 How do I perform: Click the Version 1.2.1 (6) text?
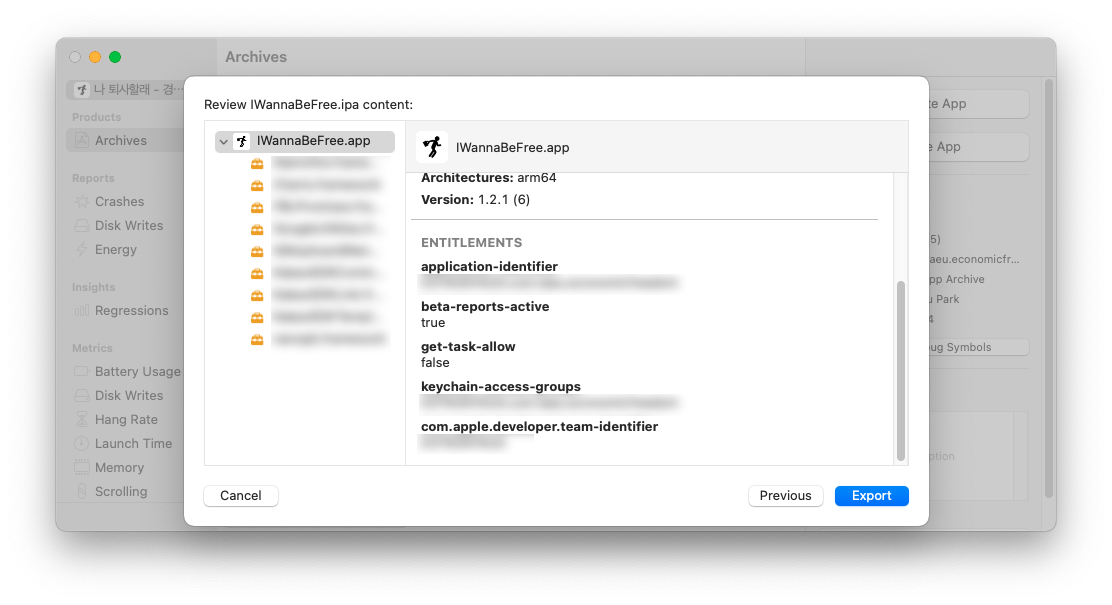pyautogui.click(x=475, y=199)
